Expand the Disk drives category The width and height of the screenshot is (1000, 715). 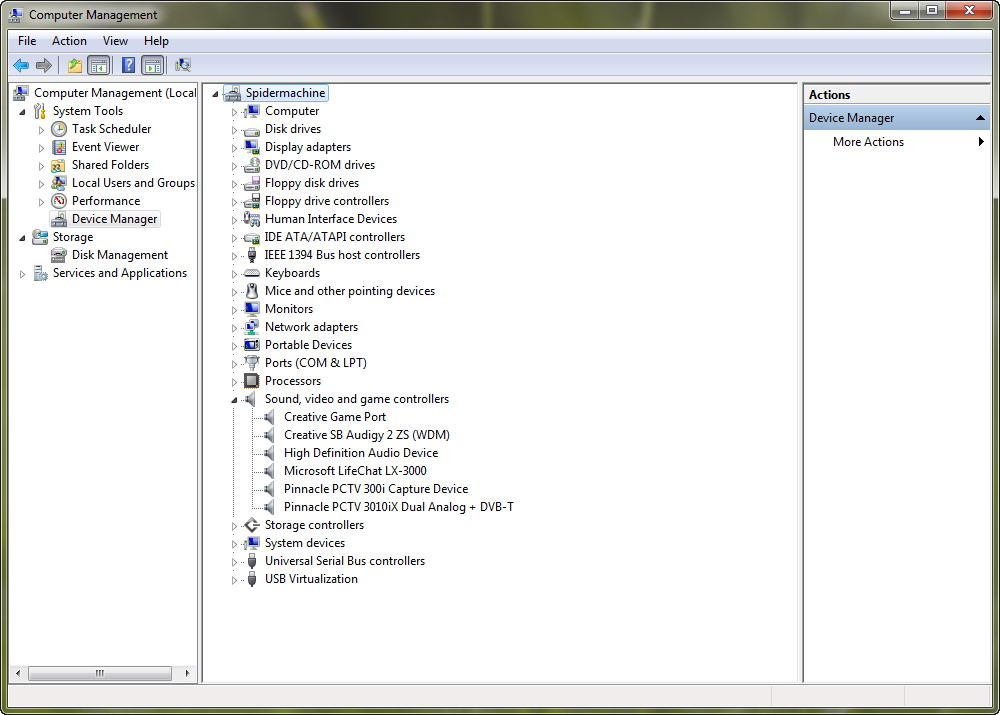234,130
